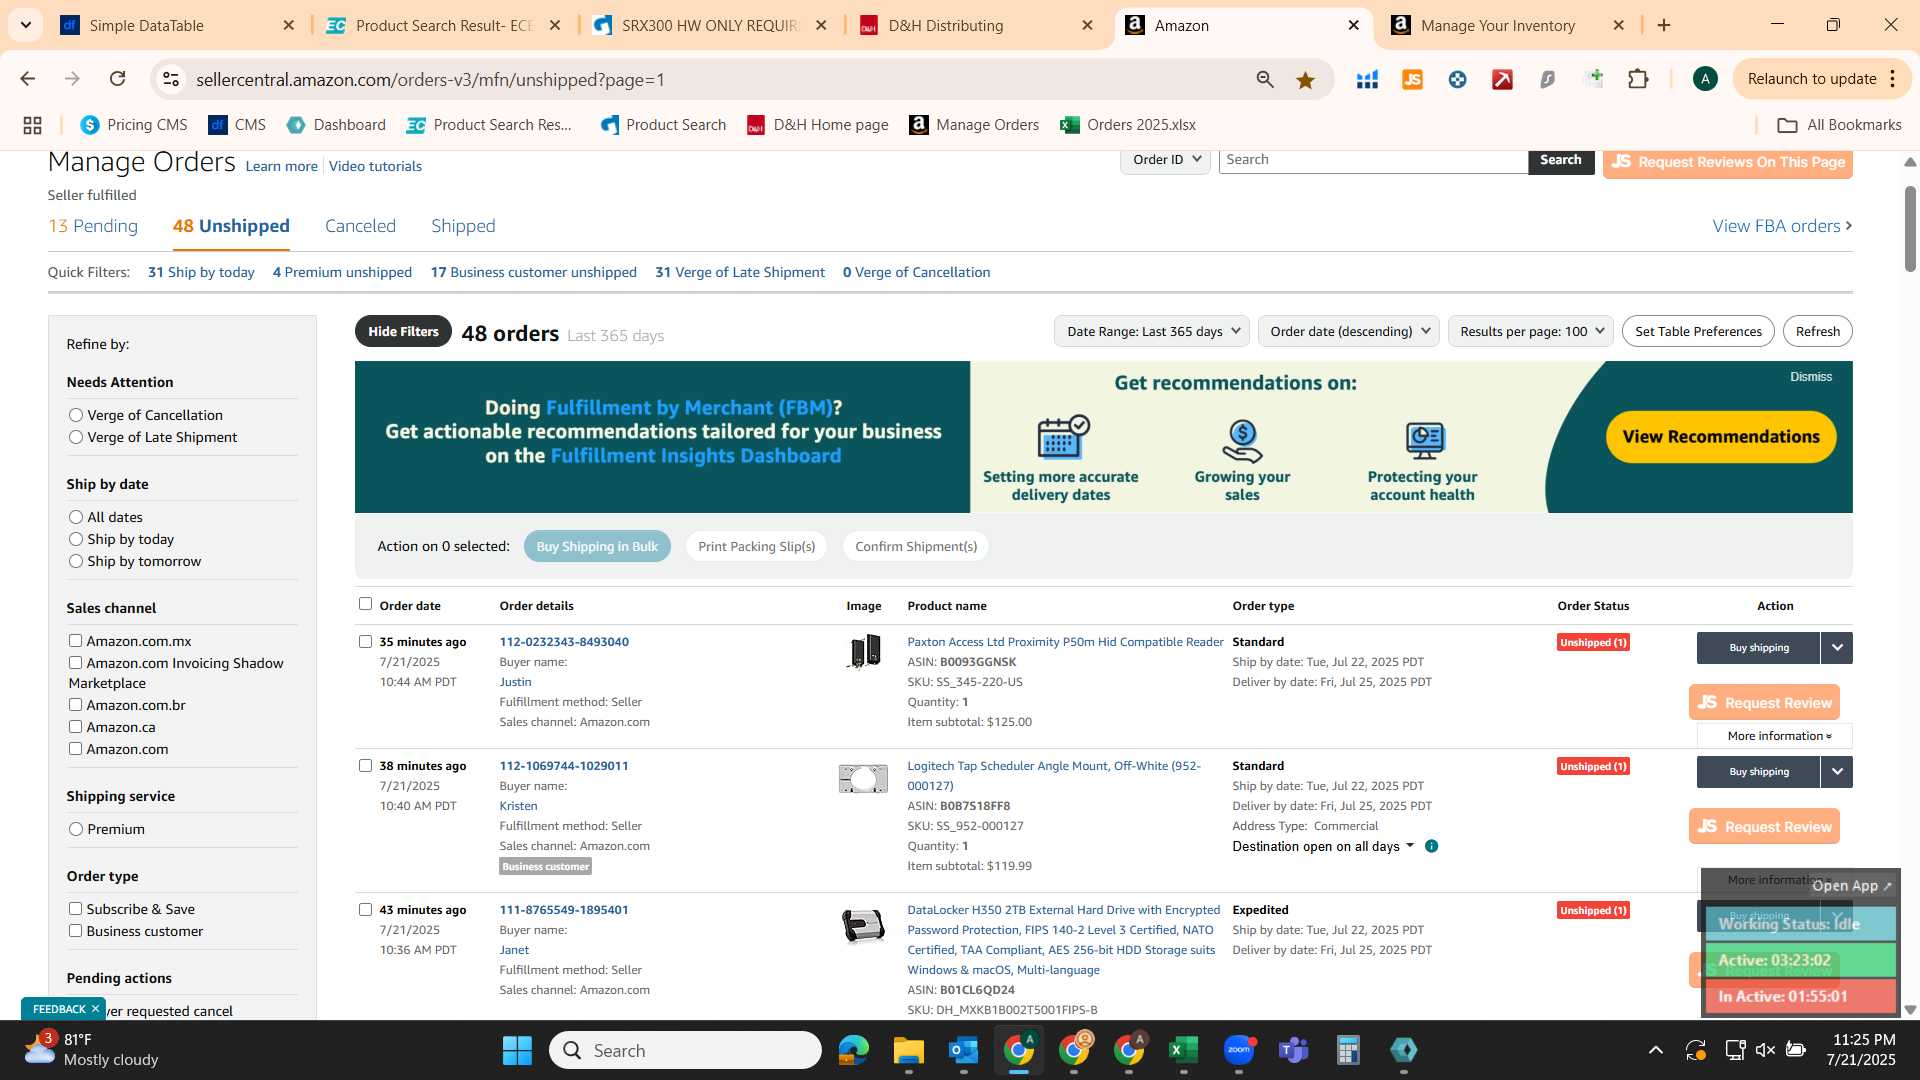Select Ship by tomorrow radio button
Screen dimensions: 1920x1080
tap(75, 561)
